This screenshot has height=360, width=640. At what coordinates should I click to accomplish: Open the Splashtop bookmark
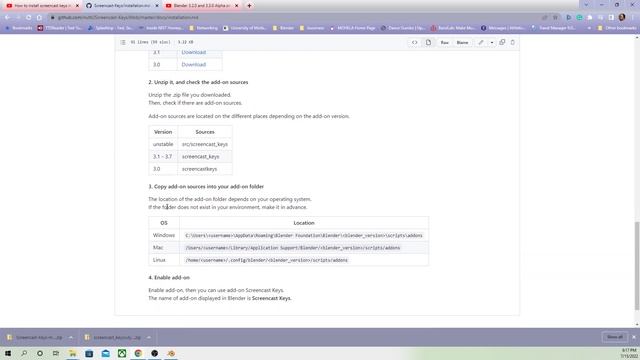tap(110, 28)
